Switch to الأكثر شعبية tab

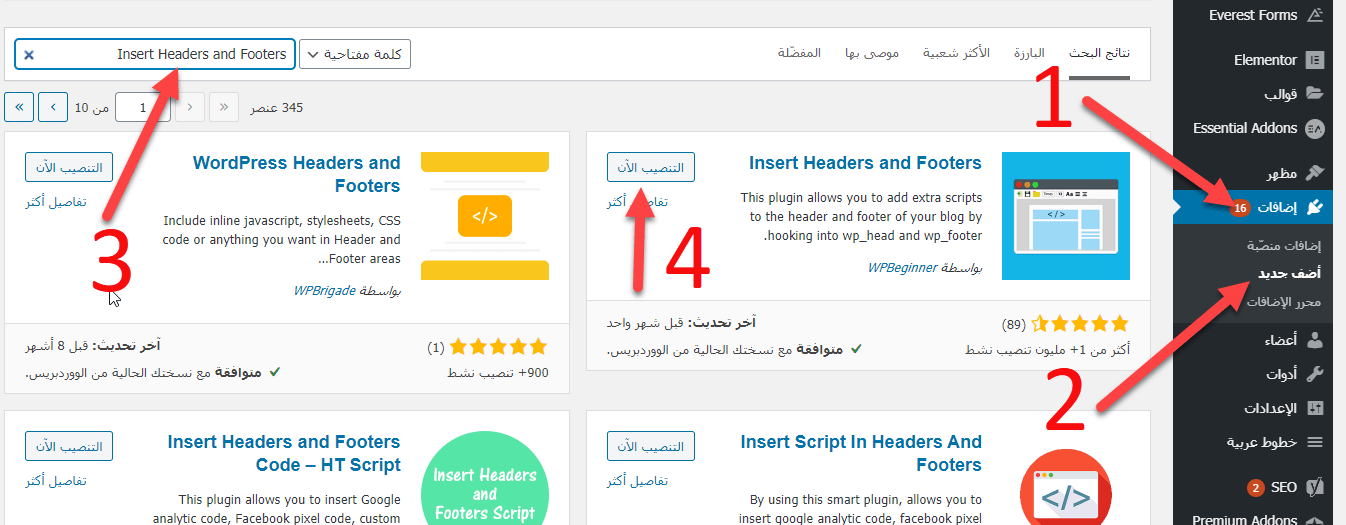[x=956, y=52]
